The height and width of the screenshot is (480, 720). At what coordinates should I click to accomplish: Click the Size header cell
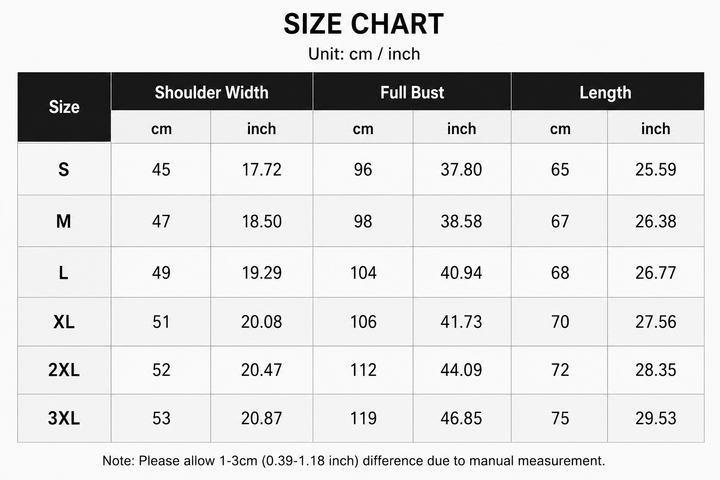tap(64, 107)
